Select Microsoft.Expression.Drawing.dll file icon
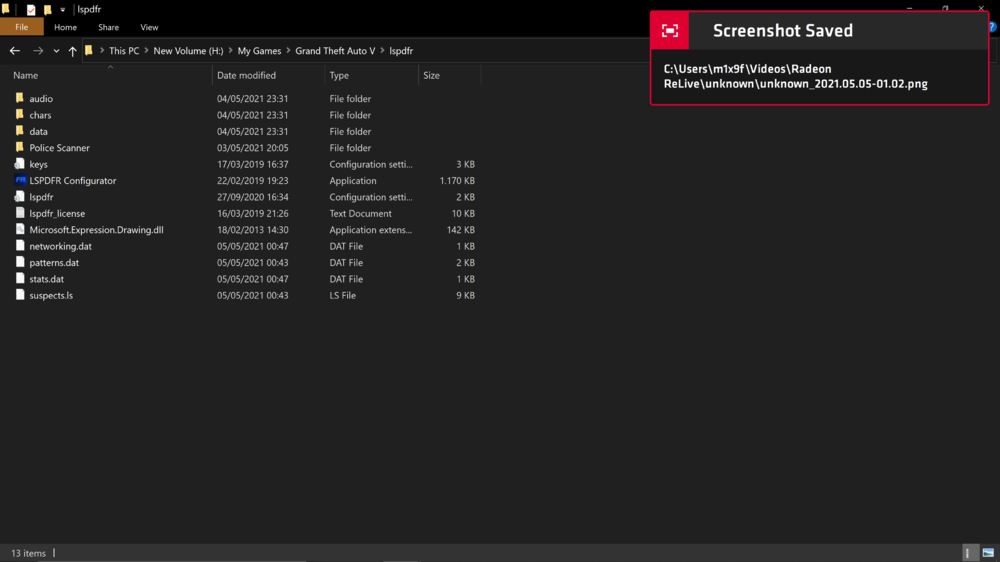The image size is (1000, 562). (x=20, y=230)
